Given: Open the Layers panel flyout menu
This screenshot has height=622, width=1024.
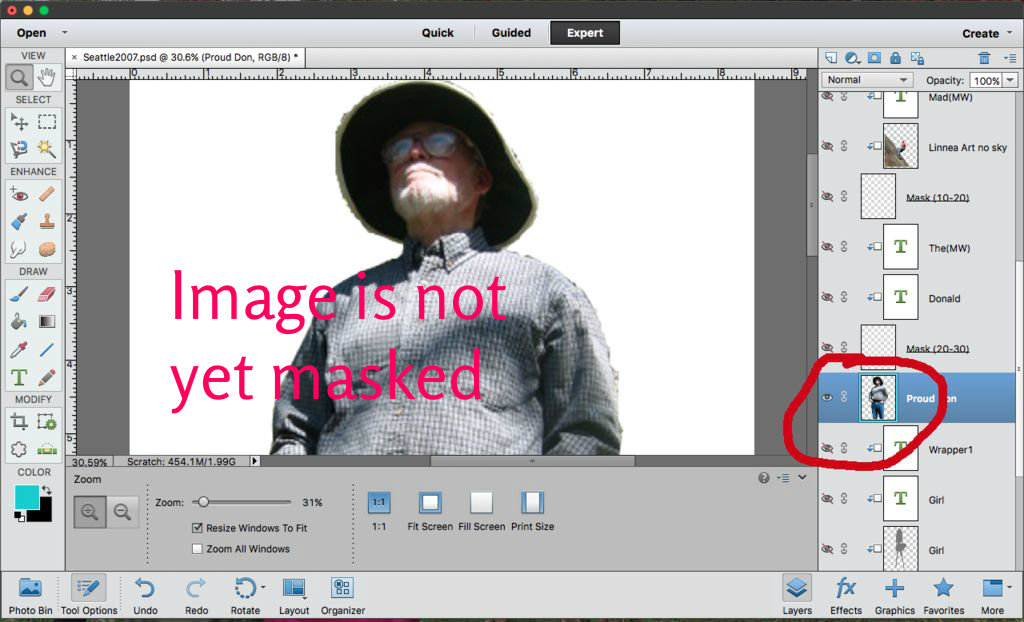Looking at the screenshot, I should point(1010,57).
